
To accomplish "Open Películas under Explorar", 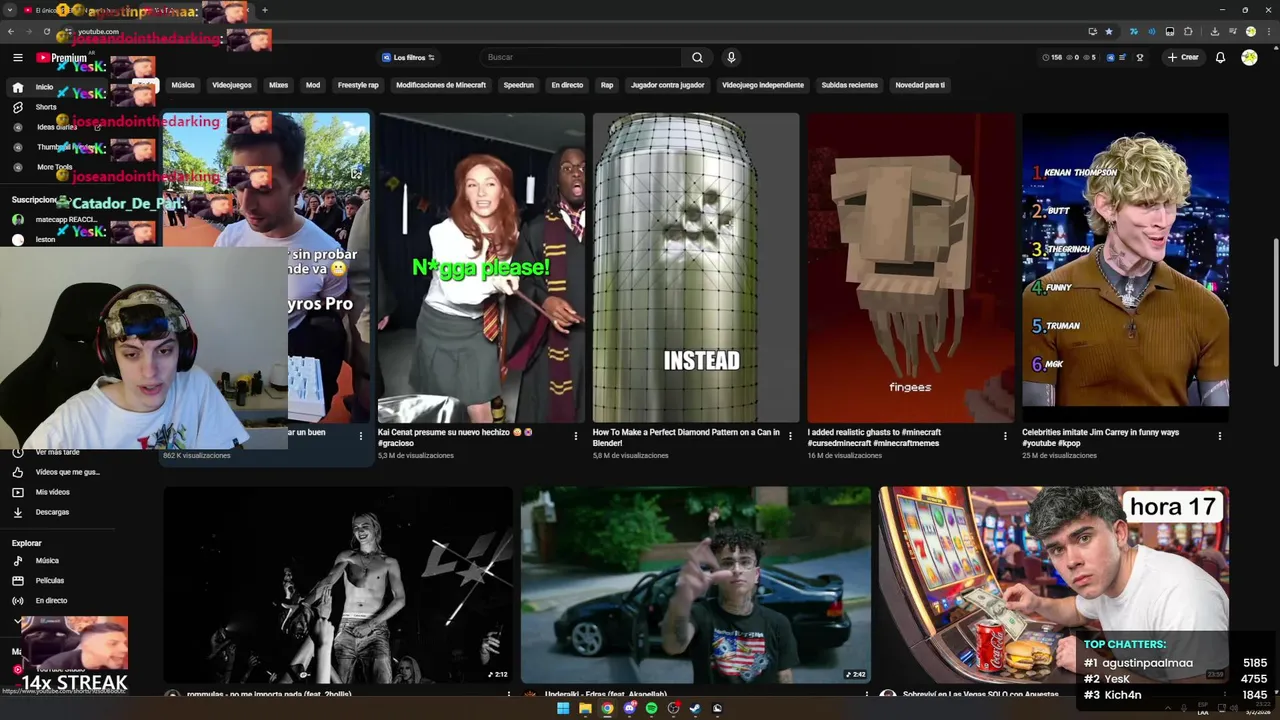I will coord(50,581).
